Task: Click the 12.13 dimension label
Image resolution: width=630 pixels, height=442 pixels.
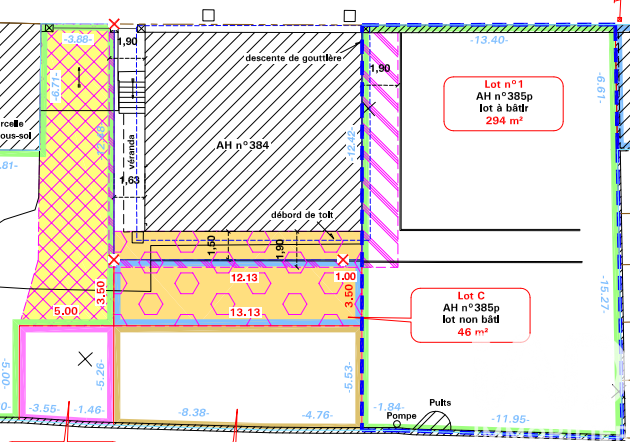Action: (x=244, y=278)
